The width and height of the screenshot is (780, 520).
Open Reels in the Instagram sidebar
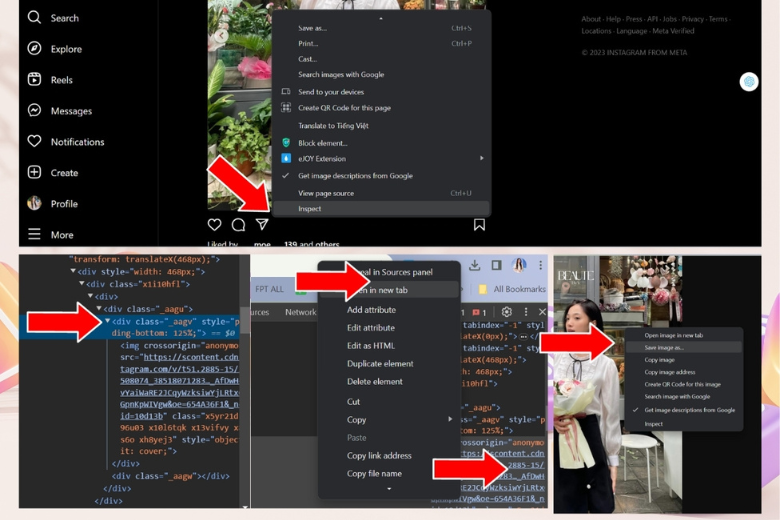[x=50, y=80]
